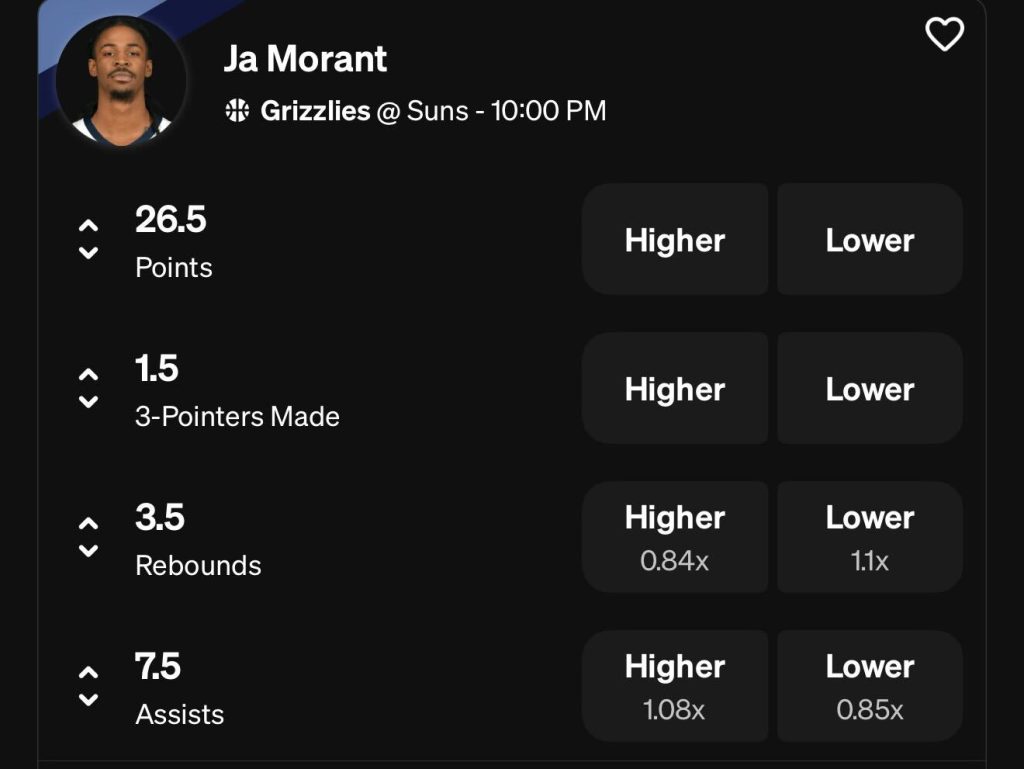1024x769 pixels.
Task: Take Higher at 1.08x on Assists
Action: pos(675,685)
